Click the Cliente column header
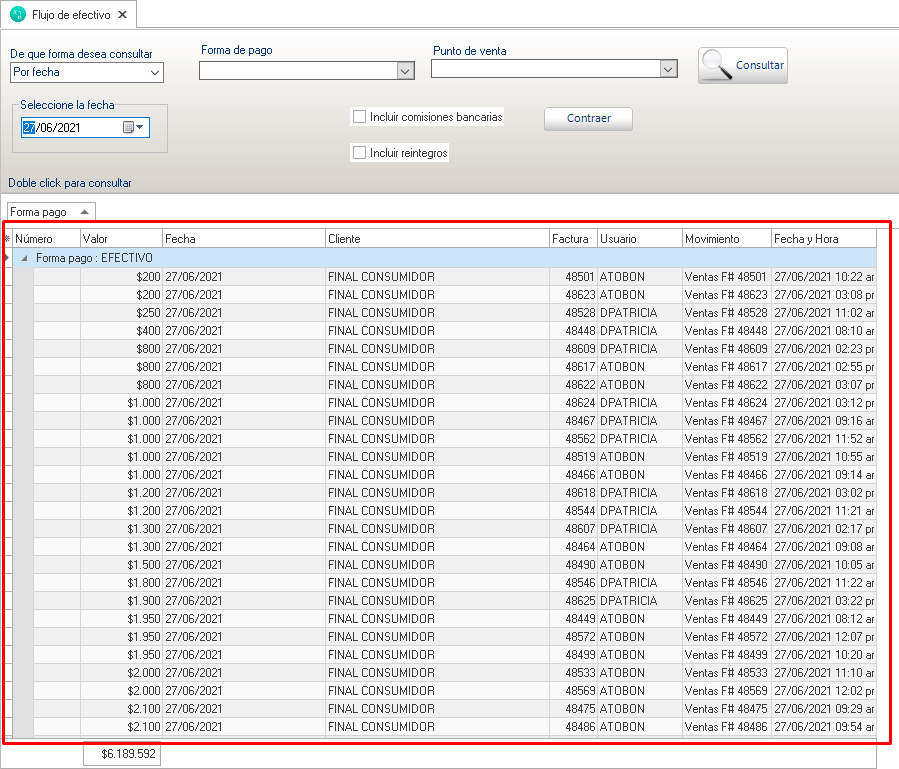899x769 pixels. click(436, 239)
